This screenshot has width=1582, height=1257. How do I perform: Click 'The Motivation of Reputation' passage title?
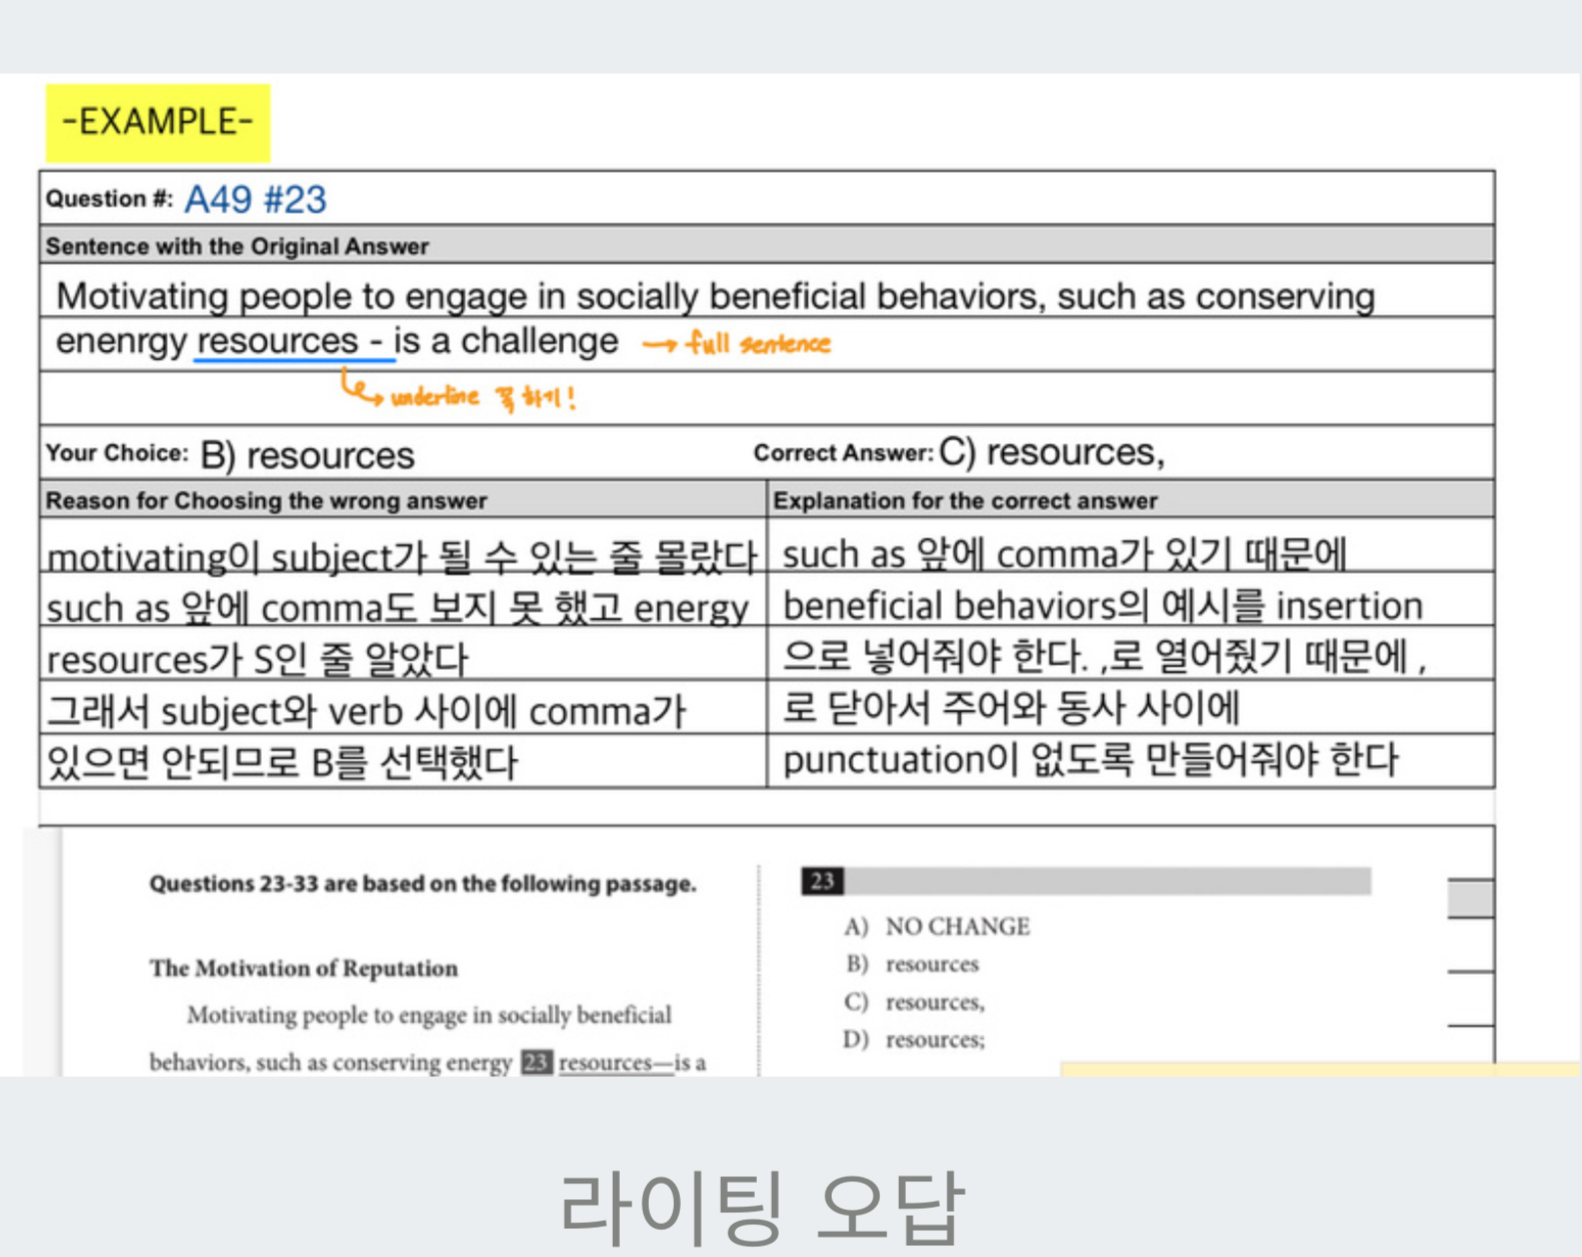point(303,968)
